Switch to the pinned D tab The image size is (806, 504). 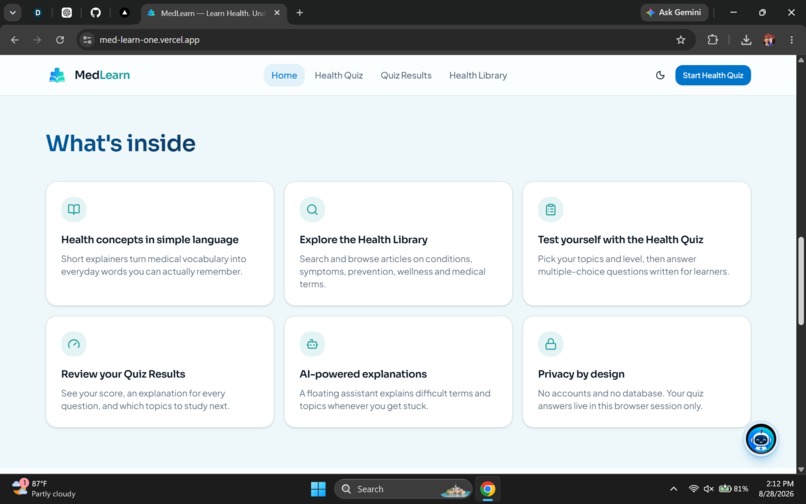click(38, 13)
